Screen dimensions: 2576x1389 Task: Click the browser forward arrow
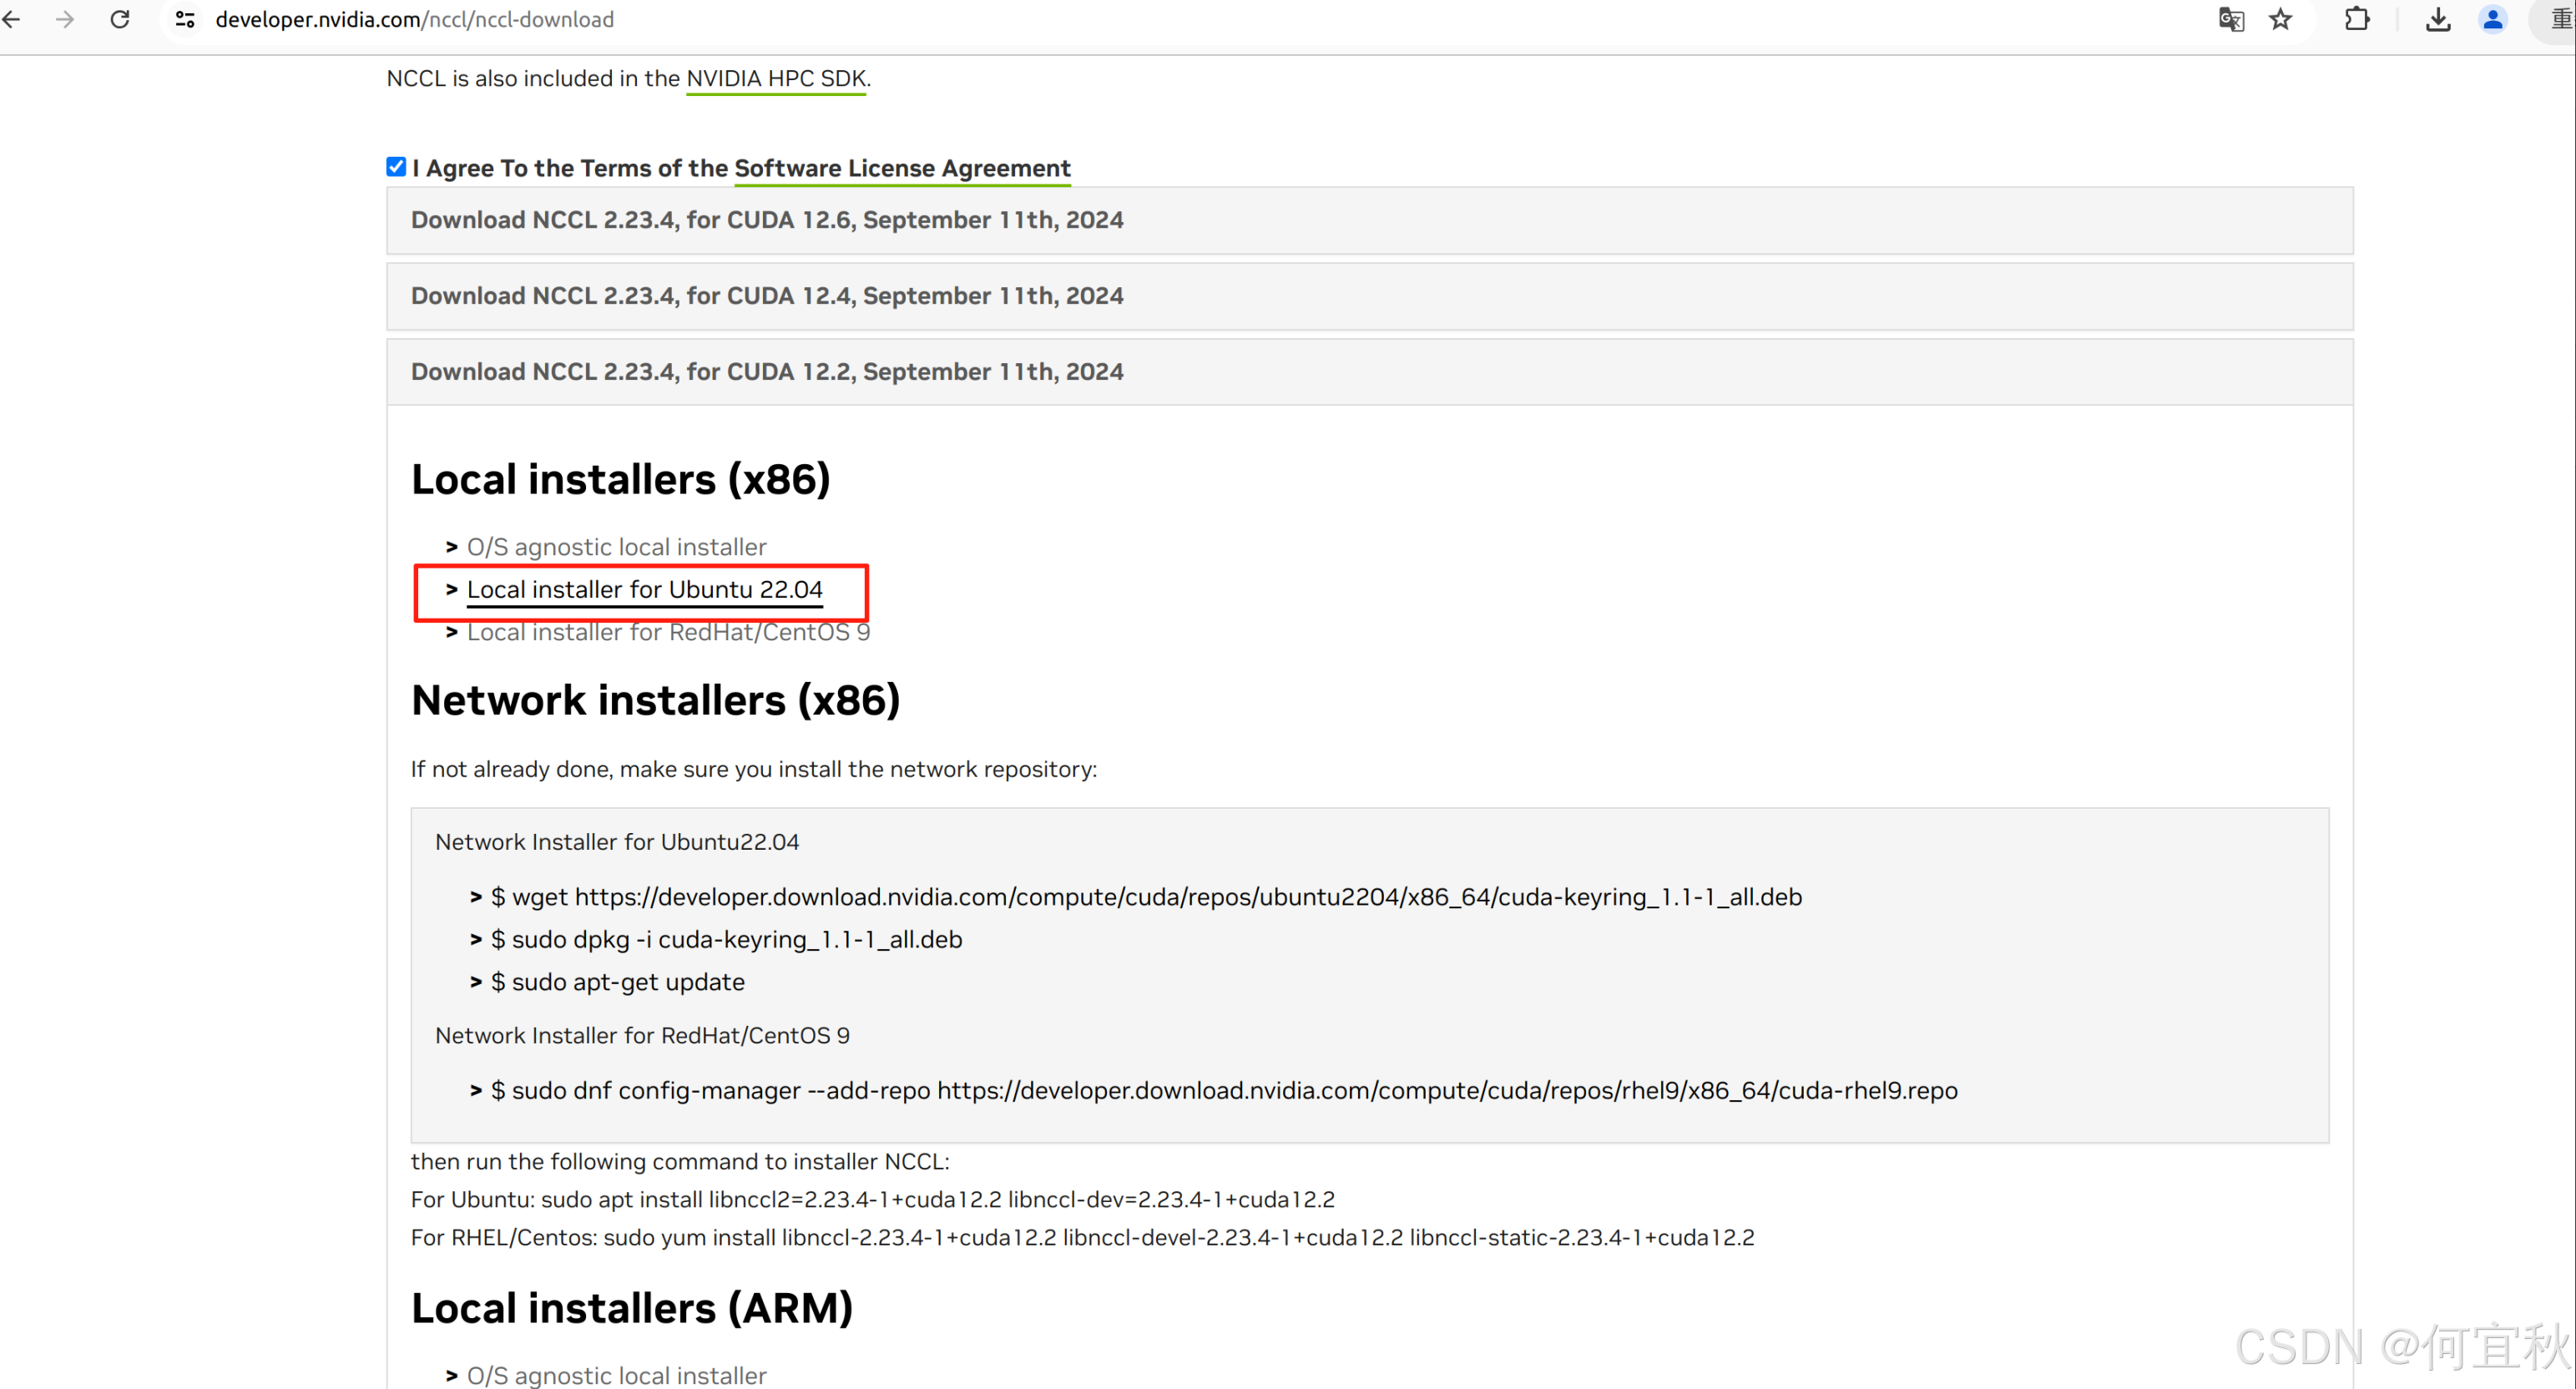pyautogui.click(x=66, y=19)
